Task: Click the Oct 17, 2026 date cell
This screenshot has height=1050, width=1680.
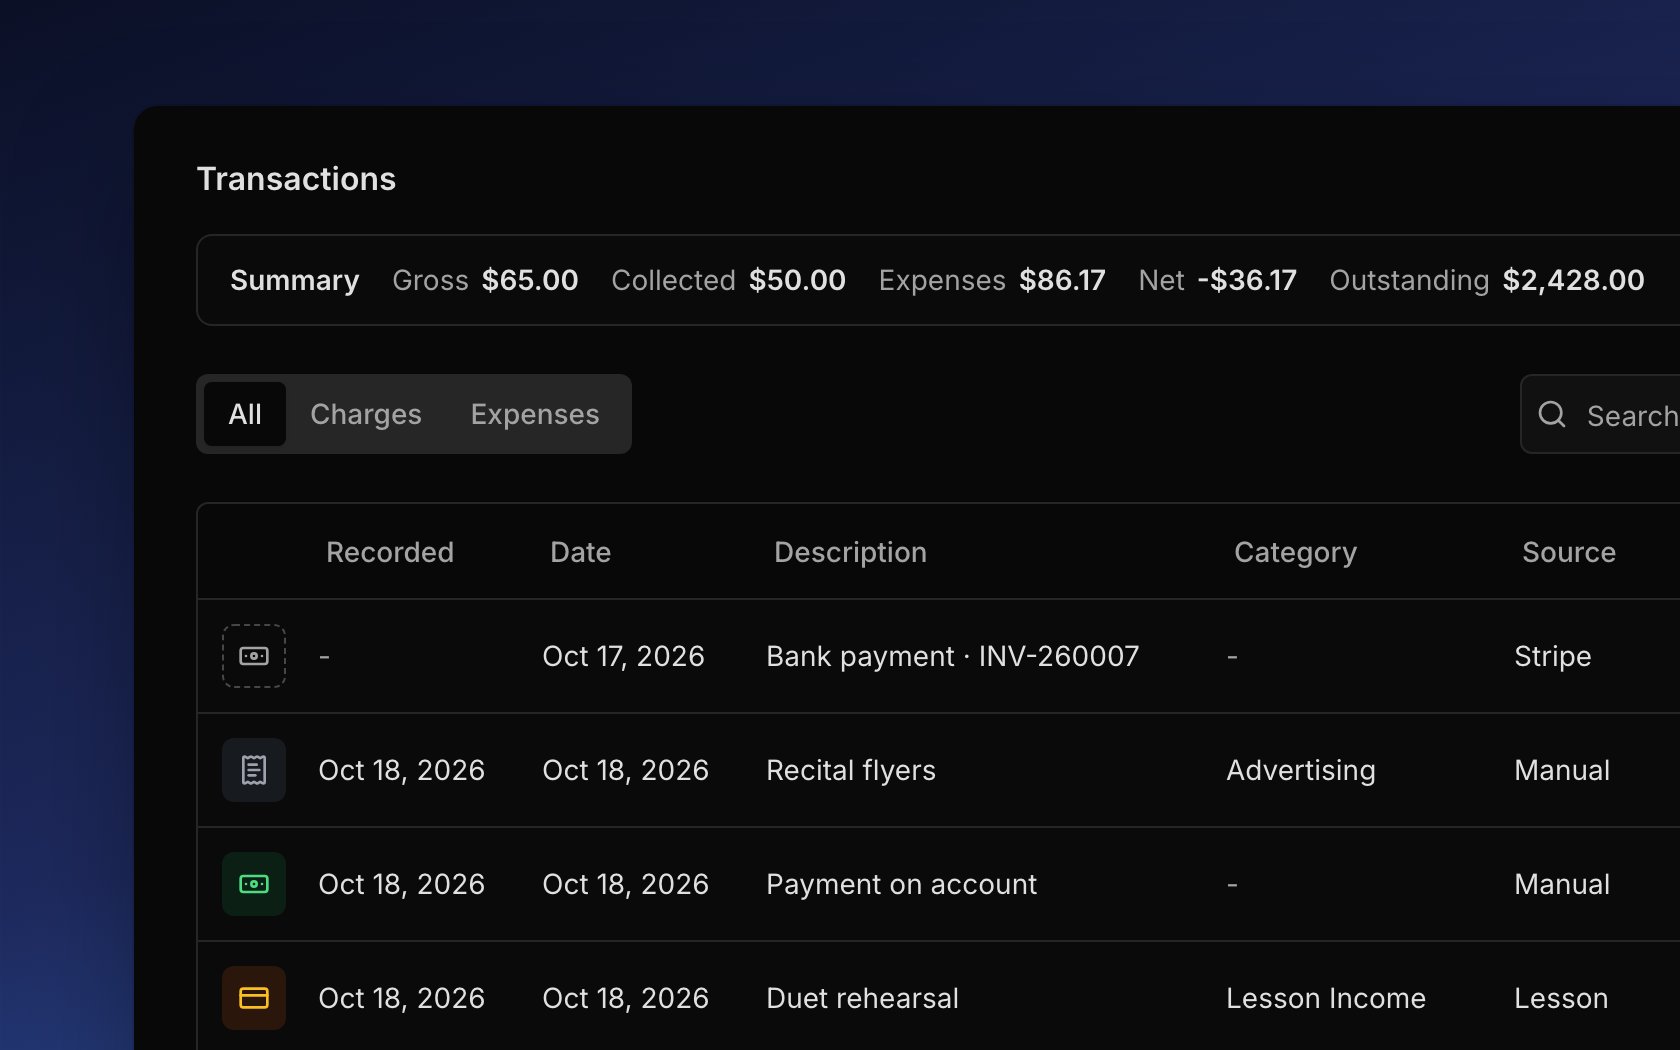Action: (x=623, y=656)
